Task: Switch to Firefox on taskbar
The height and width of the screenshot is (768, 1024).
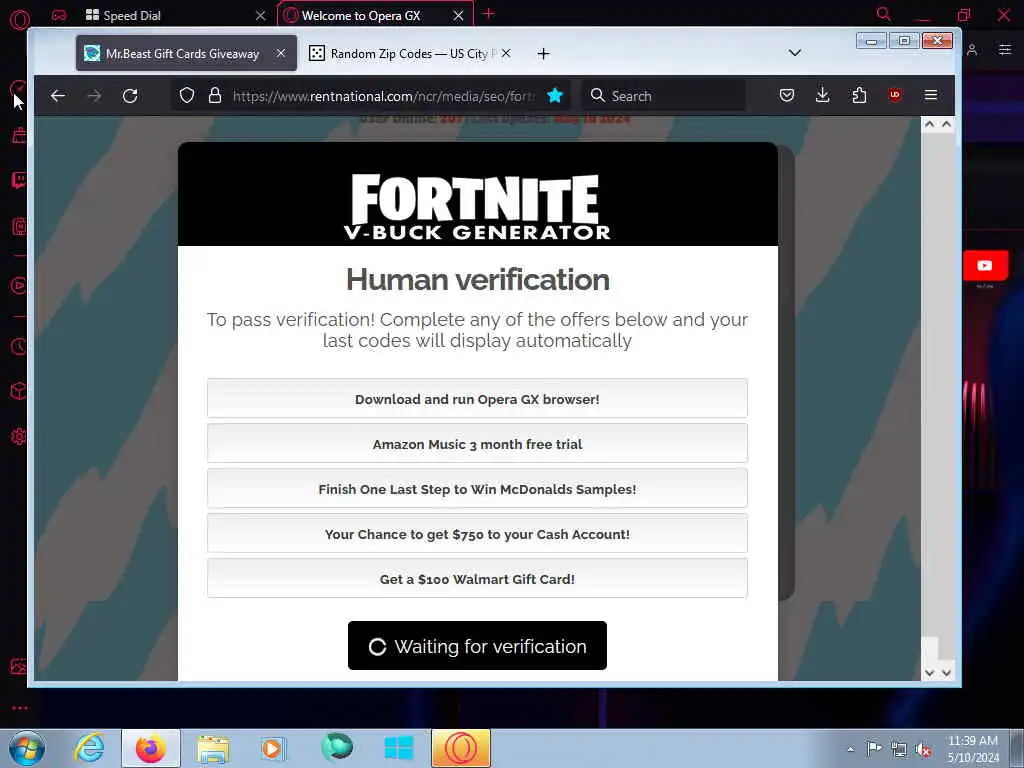Action: point(151,748)
